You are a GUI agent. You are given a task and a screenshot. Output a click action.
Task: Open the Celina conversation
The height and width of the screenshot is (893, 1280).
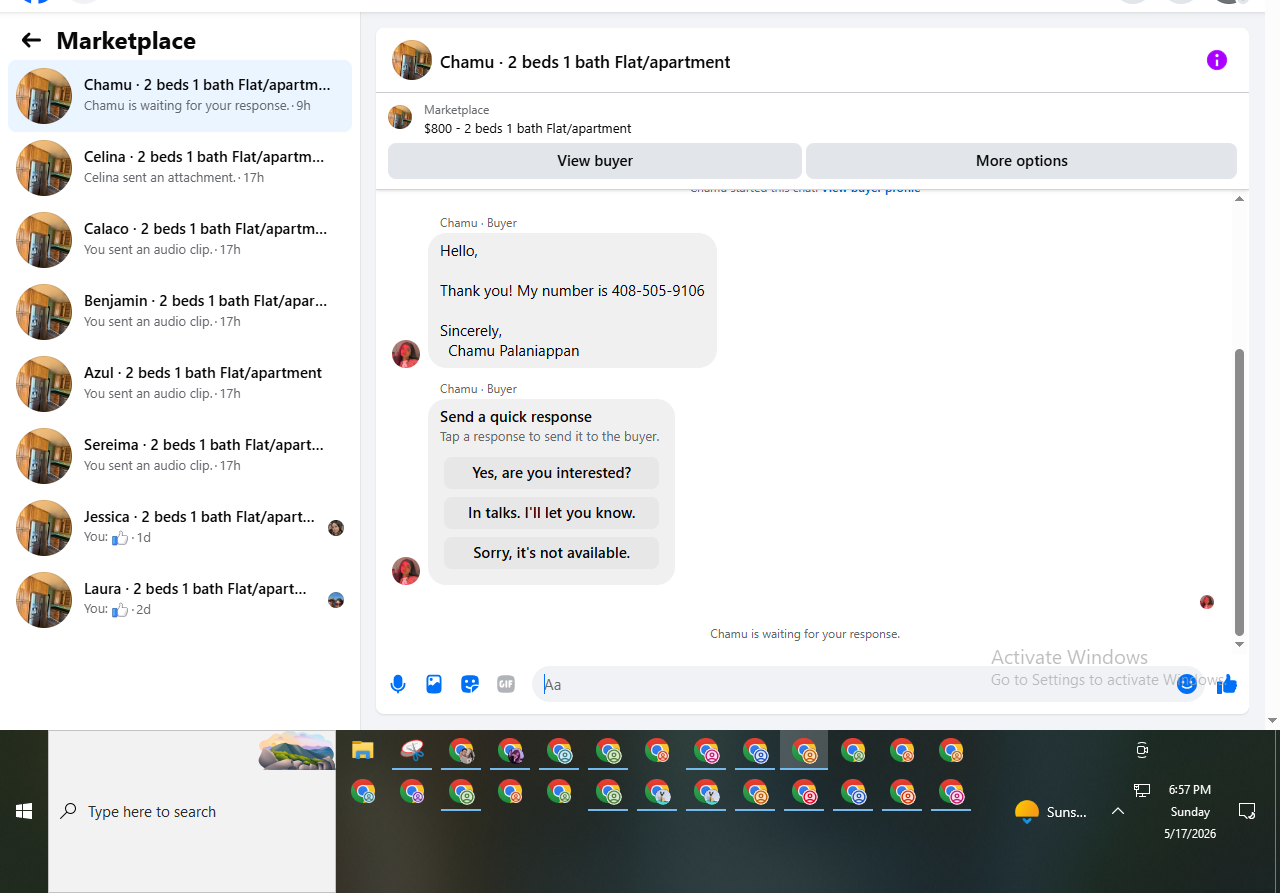point(180,168)
